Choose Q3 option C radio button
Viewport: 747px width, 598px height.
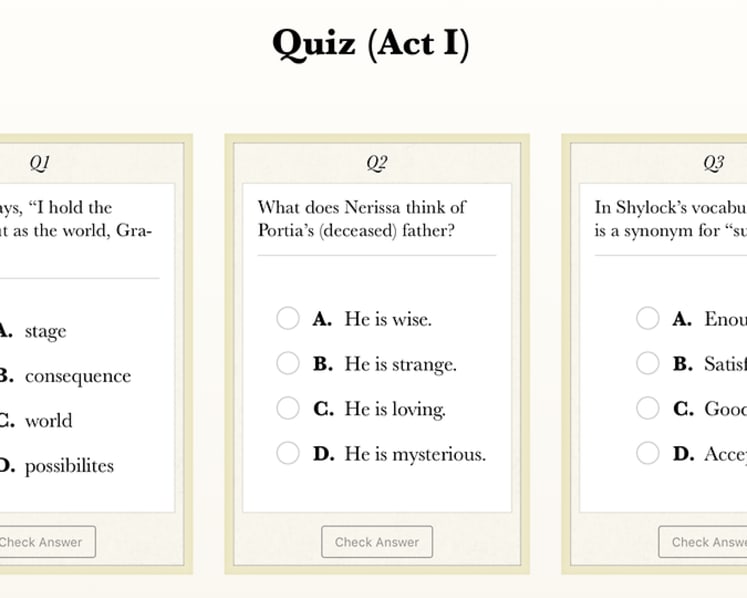click(647, 408)
